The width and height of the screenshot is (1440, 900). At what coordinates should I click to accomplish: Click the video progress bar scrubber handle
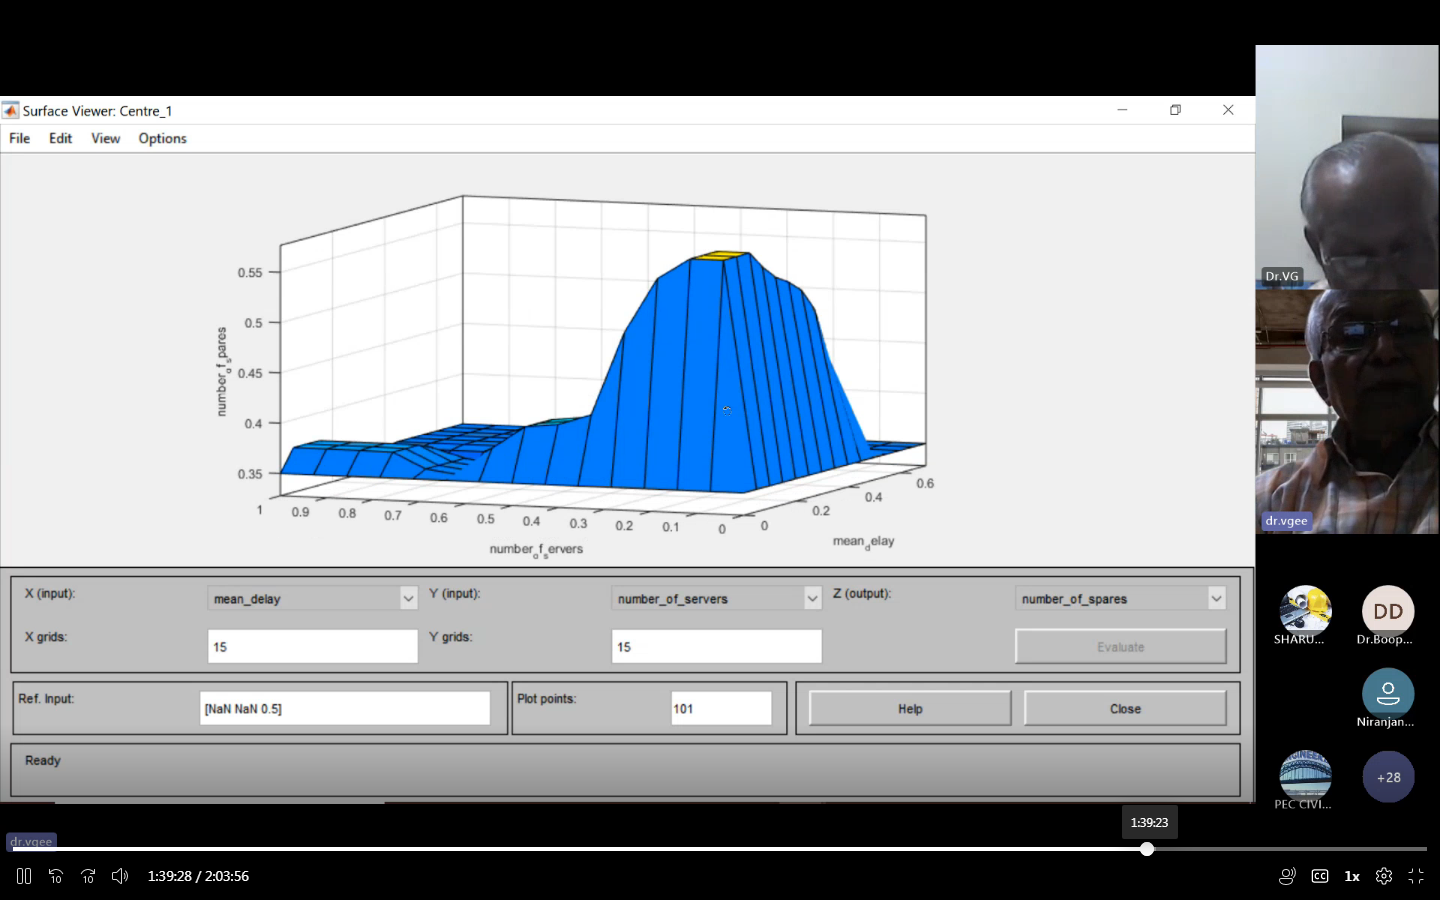tap(1147, 849)
